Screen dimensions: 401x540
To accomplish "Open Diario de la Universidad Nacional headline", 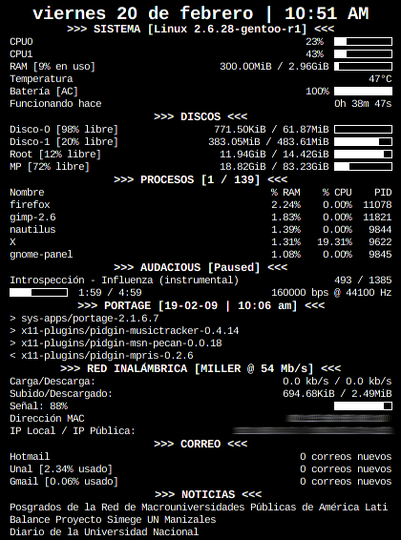I will point(104,532).
